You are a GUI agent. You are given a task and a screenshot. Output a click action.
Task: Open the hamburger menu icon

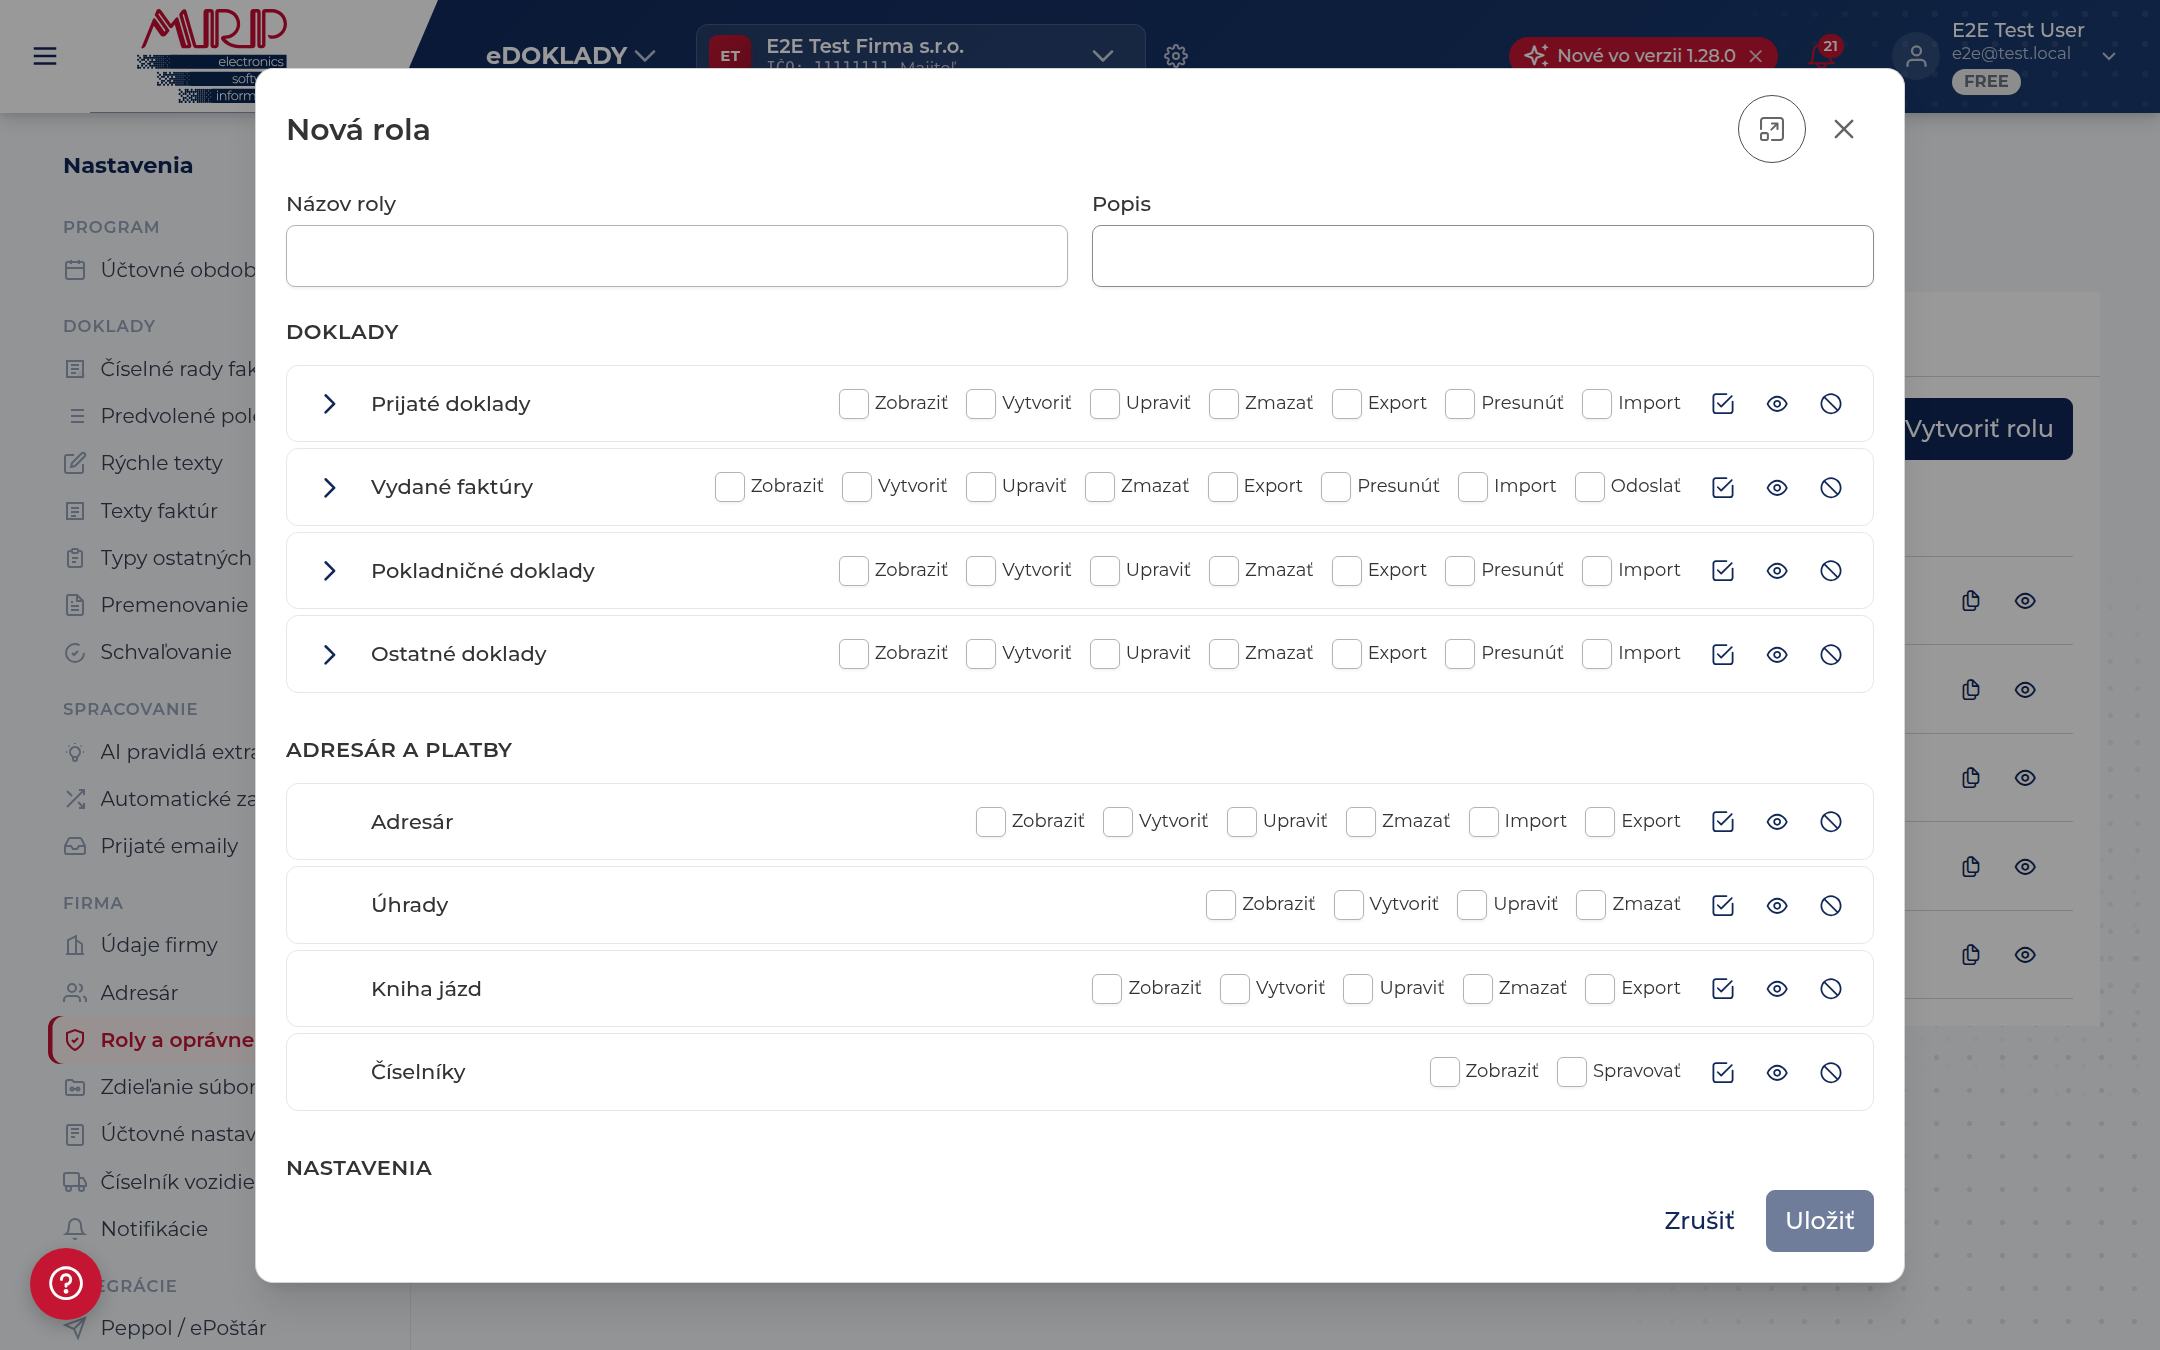click(45, 56)
